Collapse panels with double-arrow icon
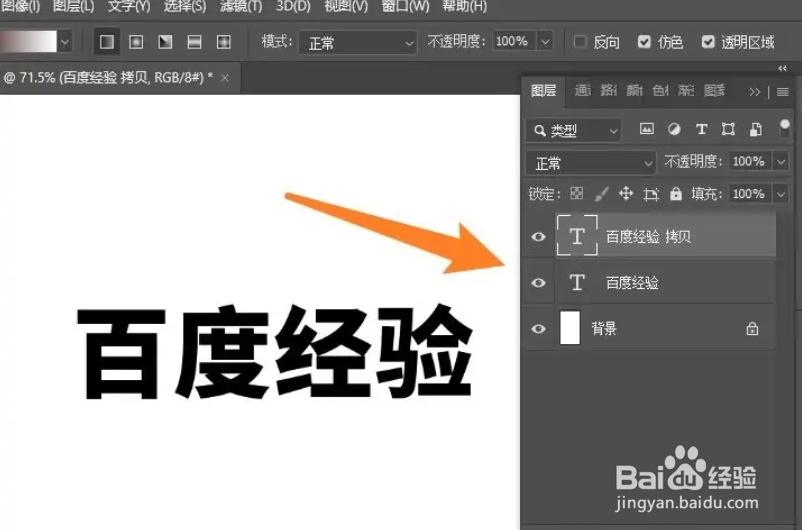The width and height of the screenshot is (802, 530). point(782,68)
